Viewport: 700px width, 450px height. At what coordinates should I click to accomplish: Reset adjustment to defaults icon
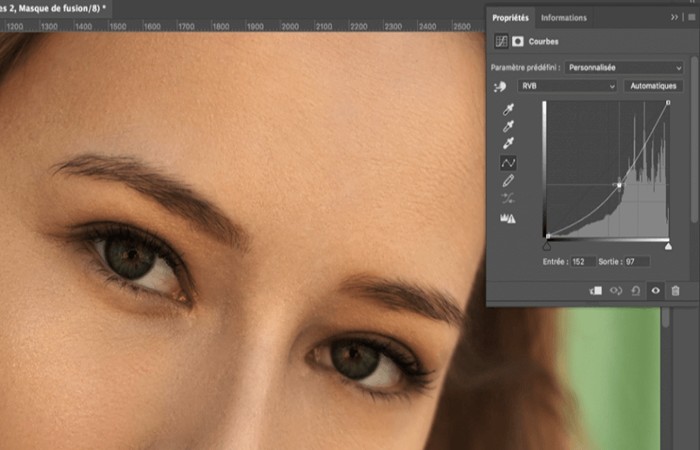(x=636, y=291)
